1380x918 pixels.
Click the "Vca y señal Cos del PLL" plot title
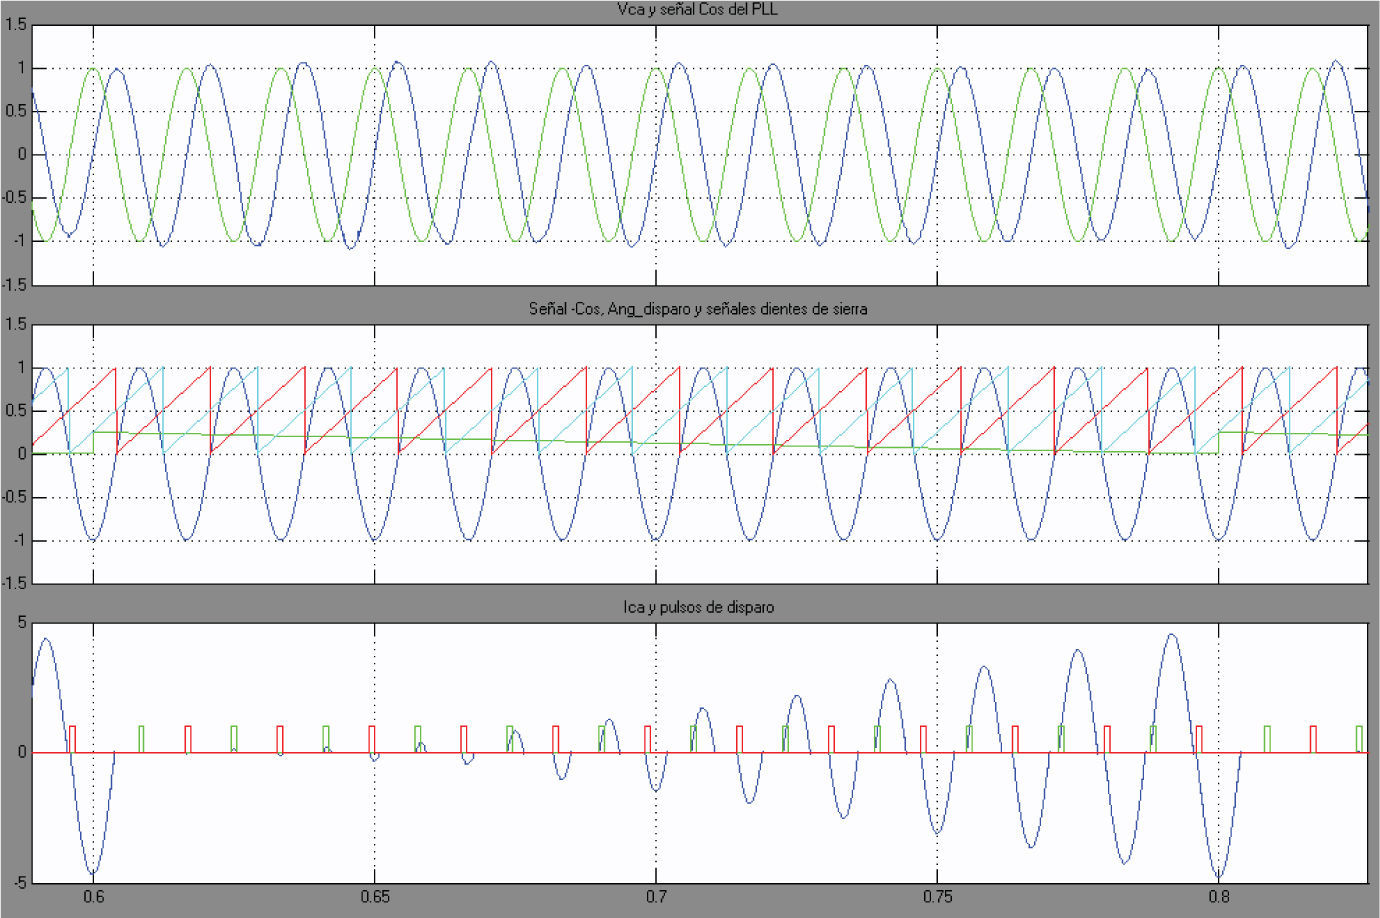pyautogui.click(x=697, y=10)
